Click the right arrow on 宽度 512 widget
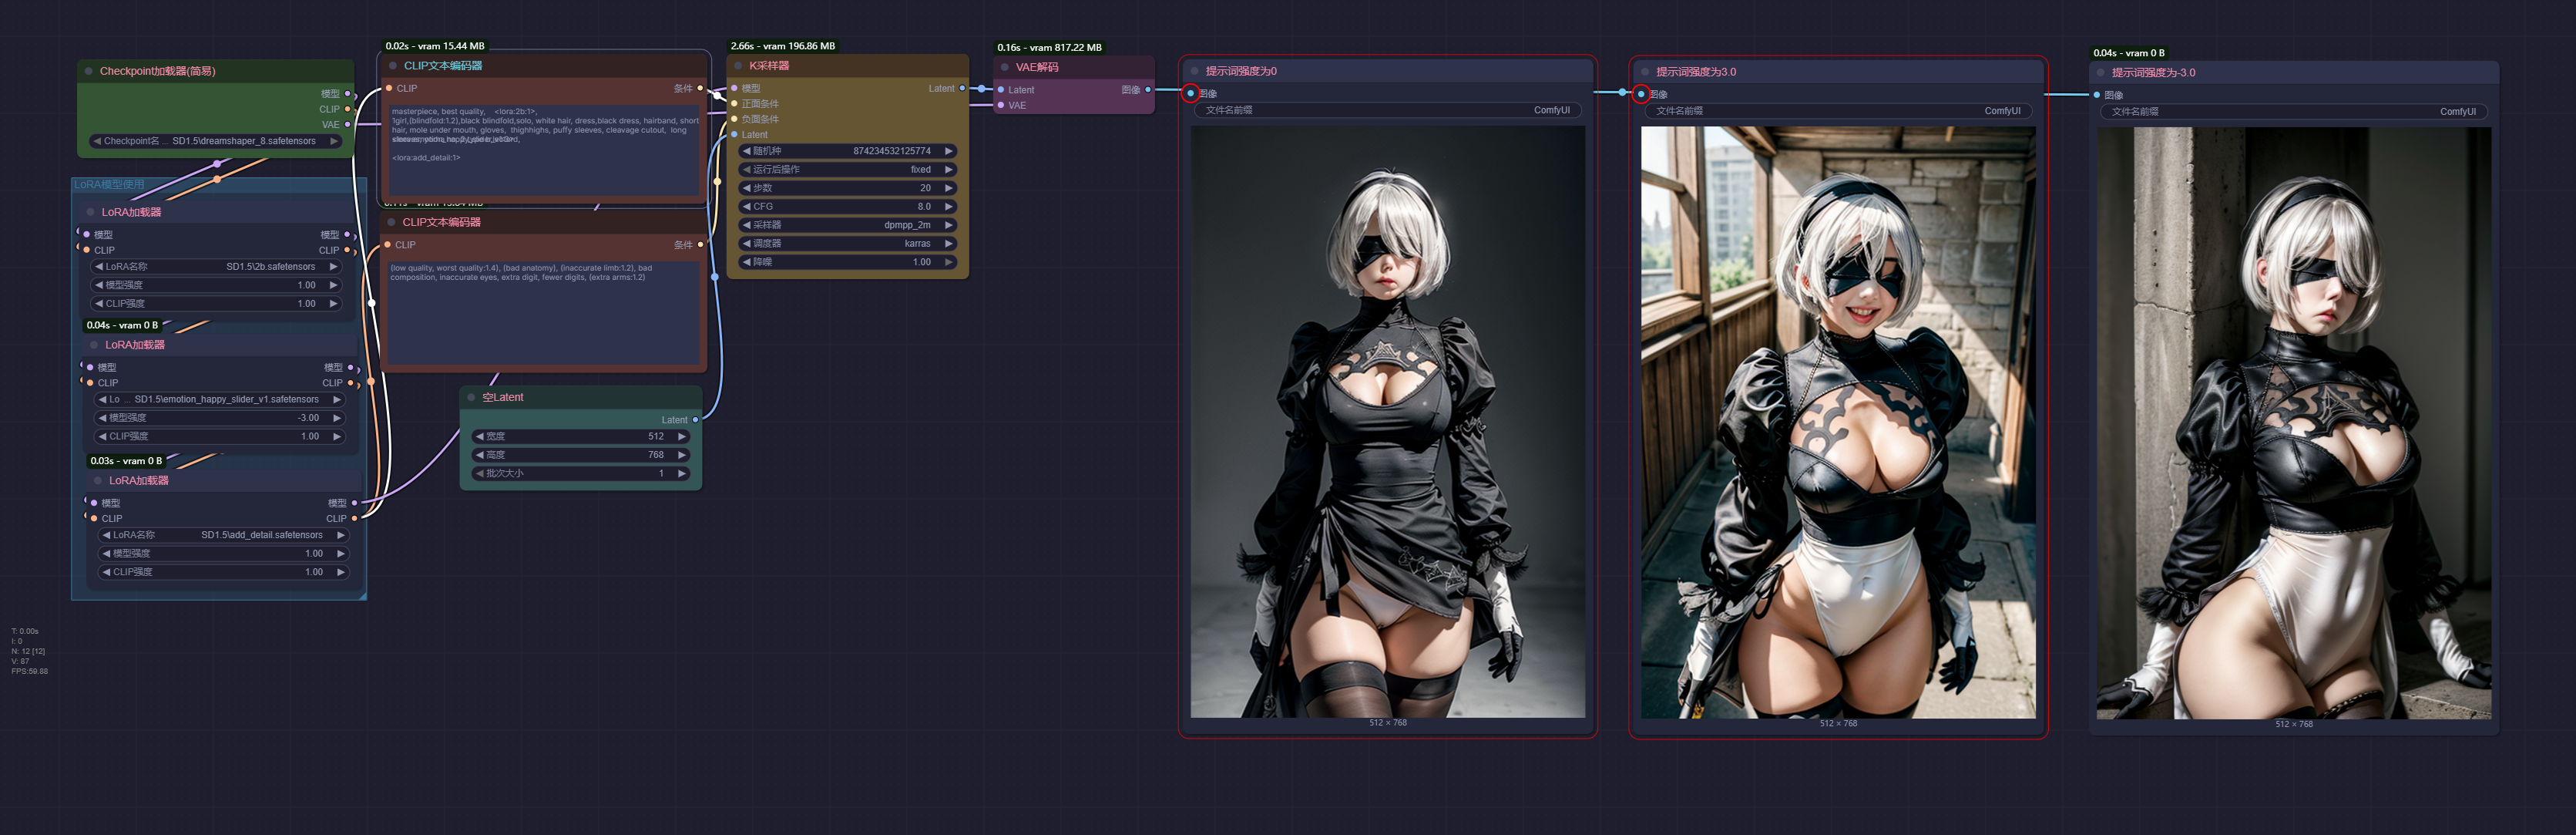 pyautogui.click(x=682, y=436)
